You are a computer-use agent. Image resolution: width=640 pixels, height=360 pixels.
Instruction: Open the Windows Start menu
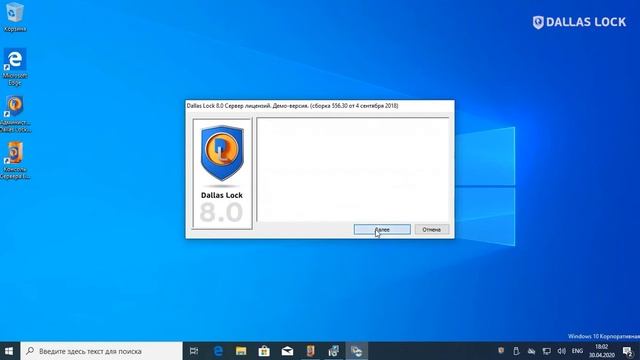tap(9, 351)
